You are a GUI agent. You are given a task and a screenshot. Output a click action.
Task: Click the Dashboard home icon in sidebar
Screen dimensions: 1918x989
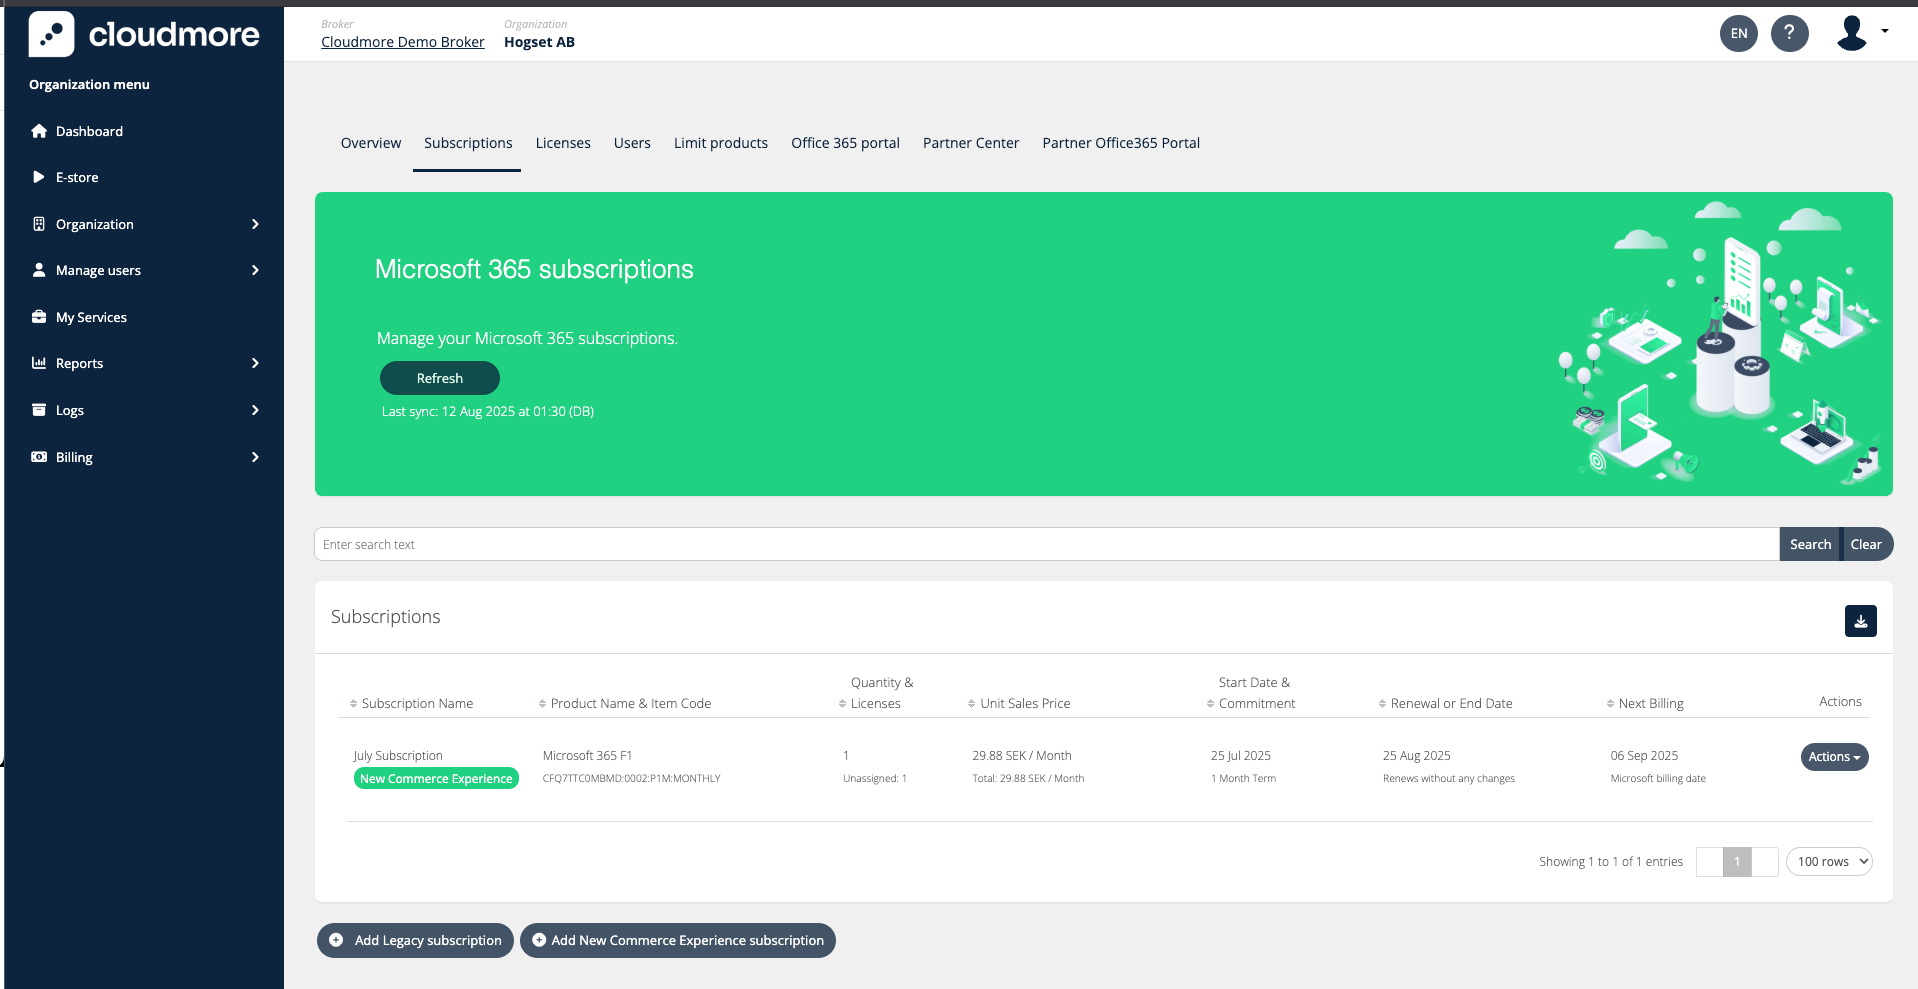pos(39,131)
